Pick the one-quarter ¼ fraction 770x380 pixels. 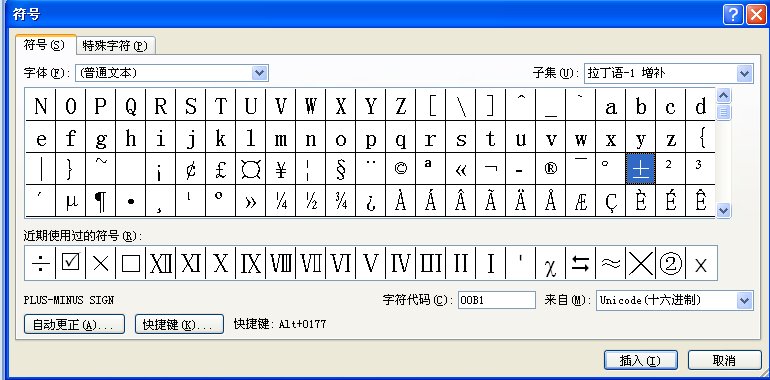[281, 201]
